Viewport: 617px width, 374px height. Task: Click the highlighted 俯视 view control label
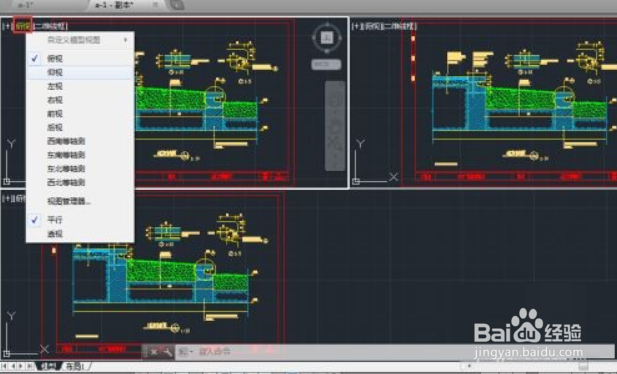pyautogui.click(x=23, y=26)
